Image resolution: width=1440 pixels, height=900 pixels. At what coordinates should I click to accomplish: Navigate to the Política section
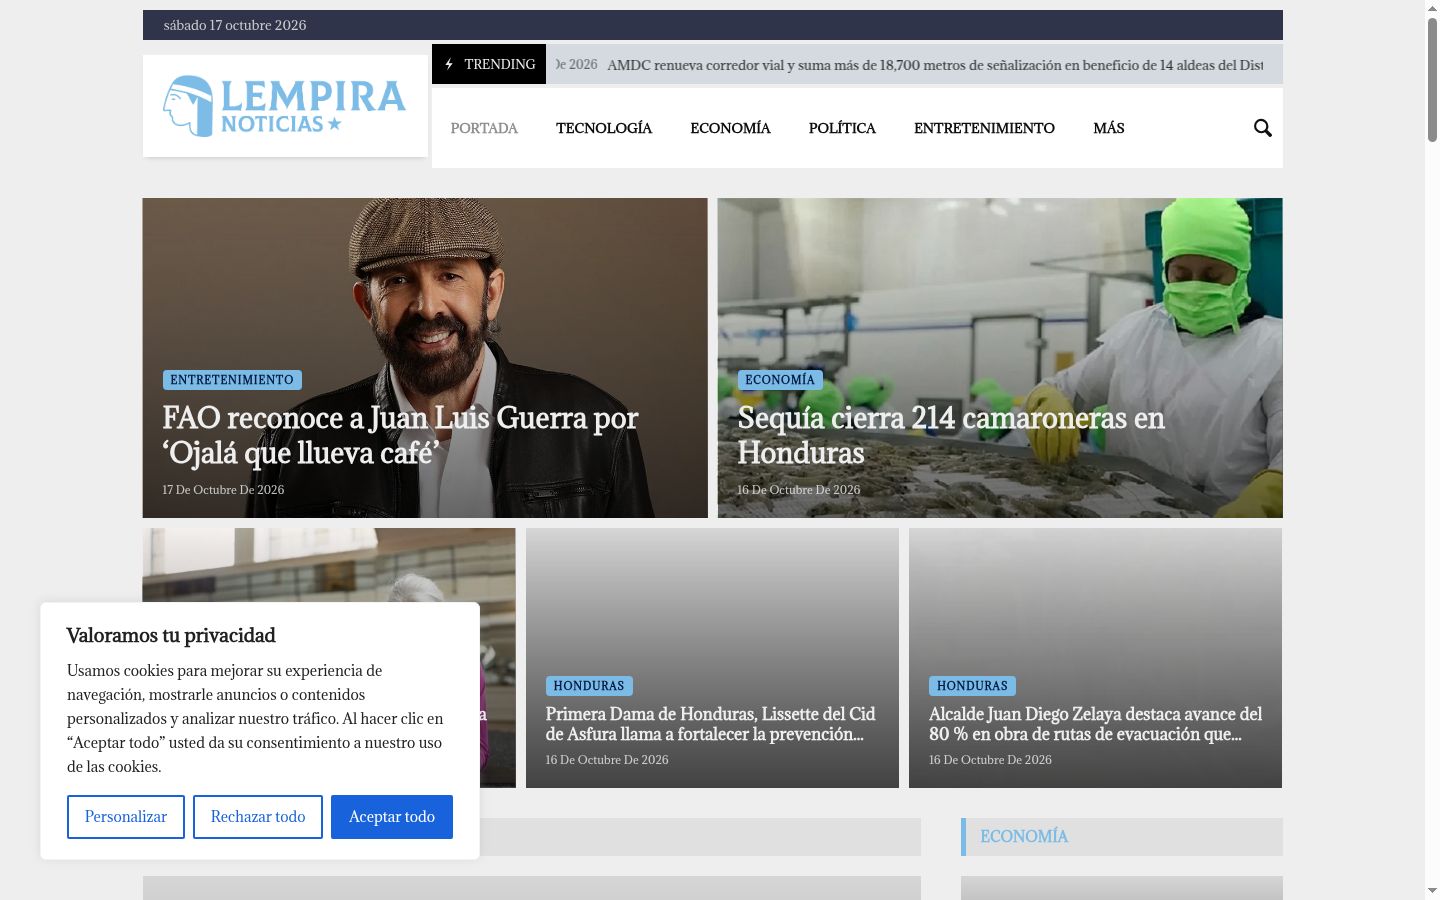point(842,128)
